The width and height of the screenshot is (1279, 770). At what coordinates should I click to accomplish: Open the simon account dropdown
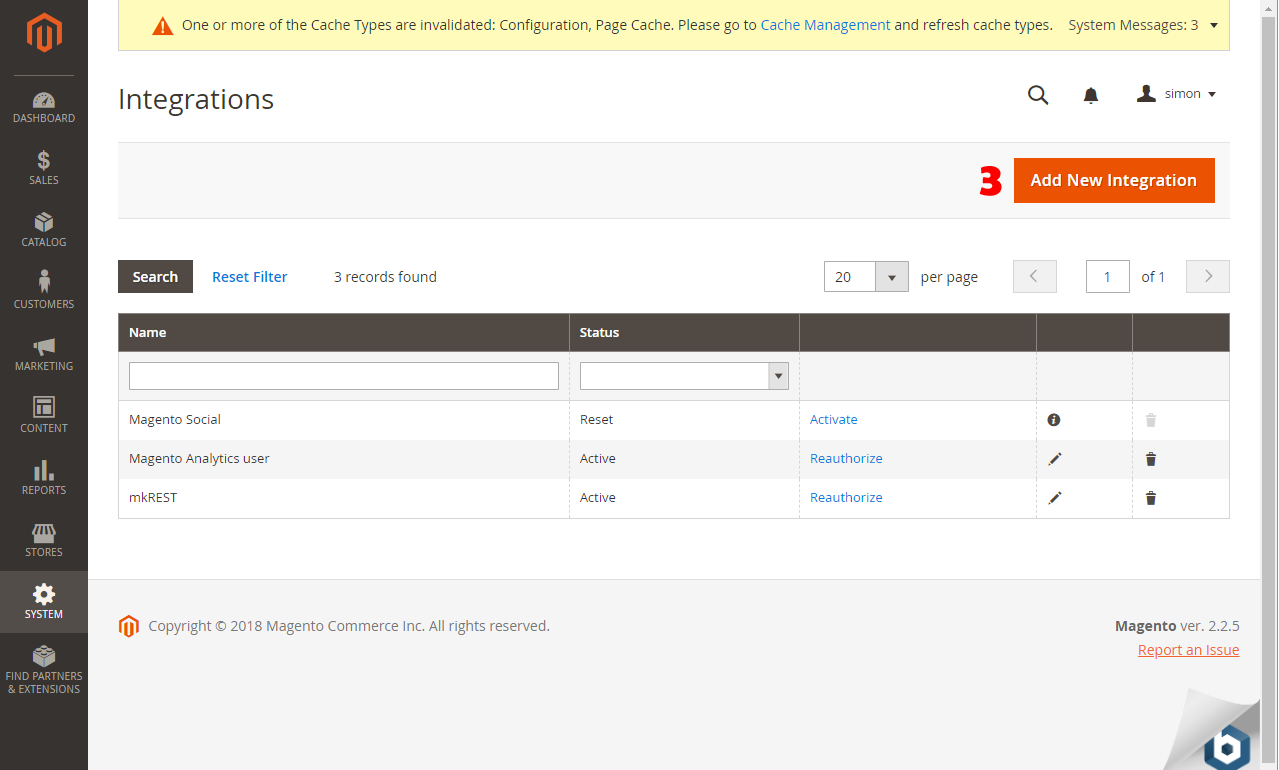pyautogui.click(x=1177, y=94)
